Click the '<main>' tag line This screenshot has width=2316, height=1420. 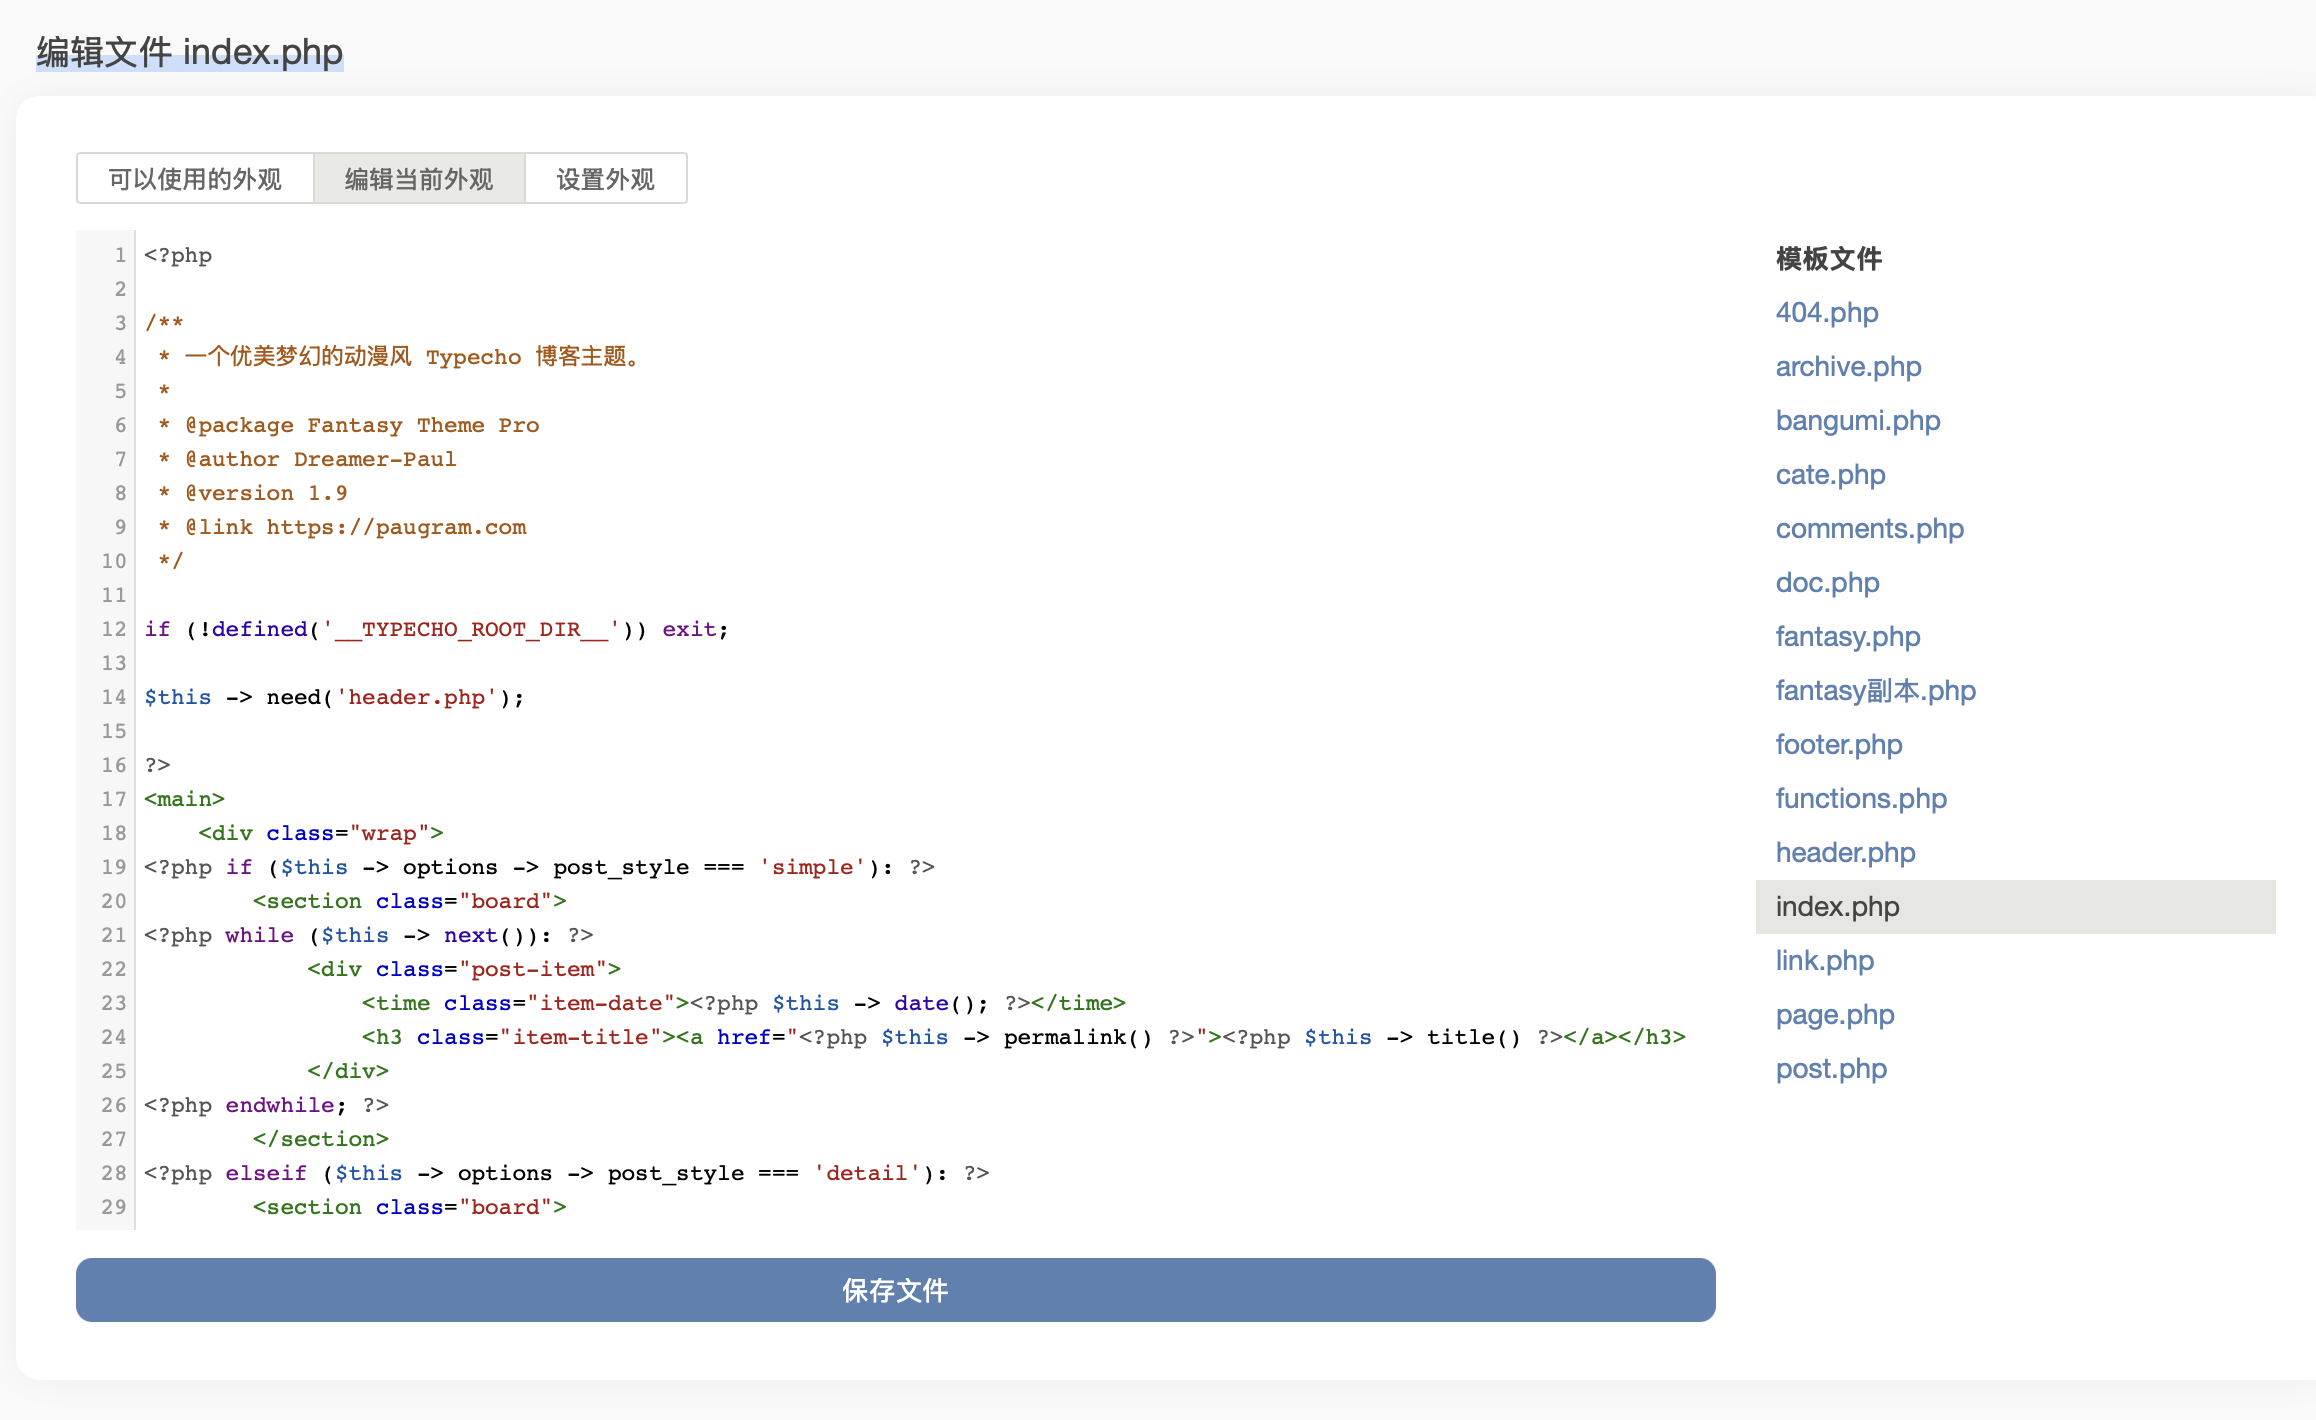coord(184,799)
